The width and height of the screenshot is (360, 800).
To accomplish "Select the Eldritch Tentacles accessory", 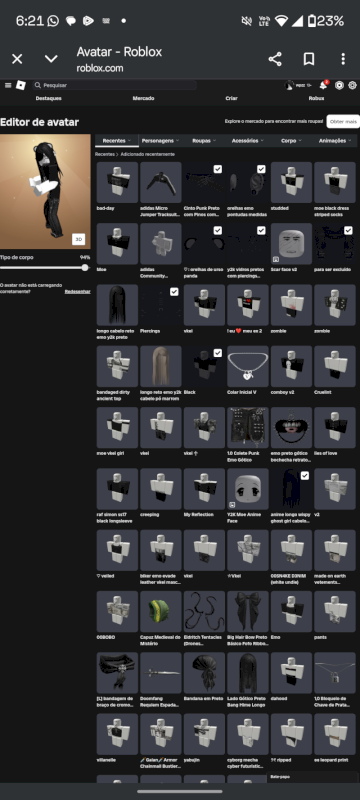I will click(x=204, y=611).
